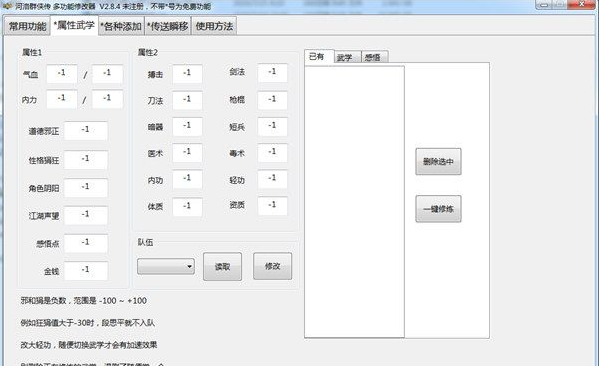Open the *各种添加 tab

(x=121, y=26)
